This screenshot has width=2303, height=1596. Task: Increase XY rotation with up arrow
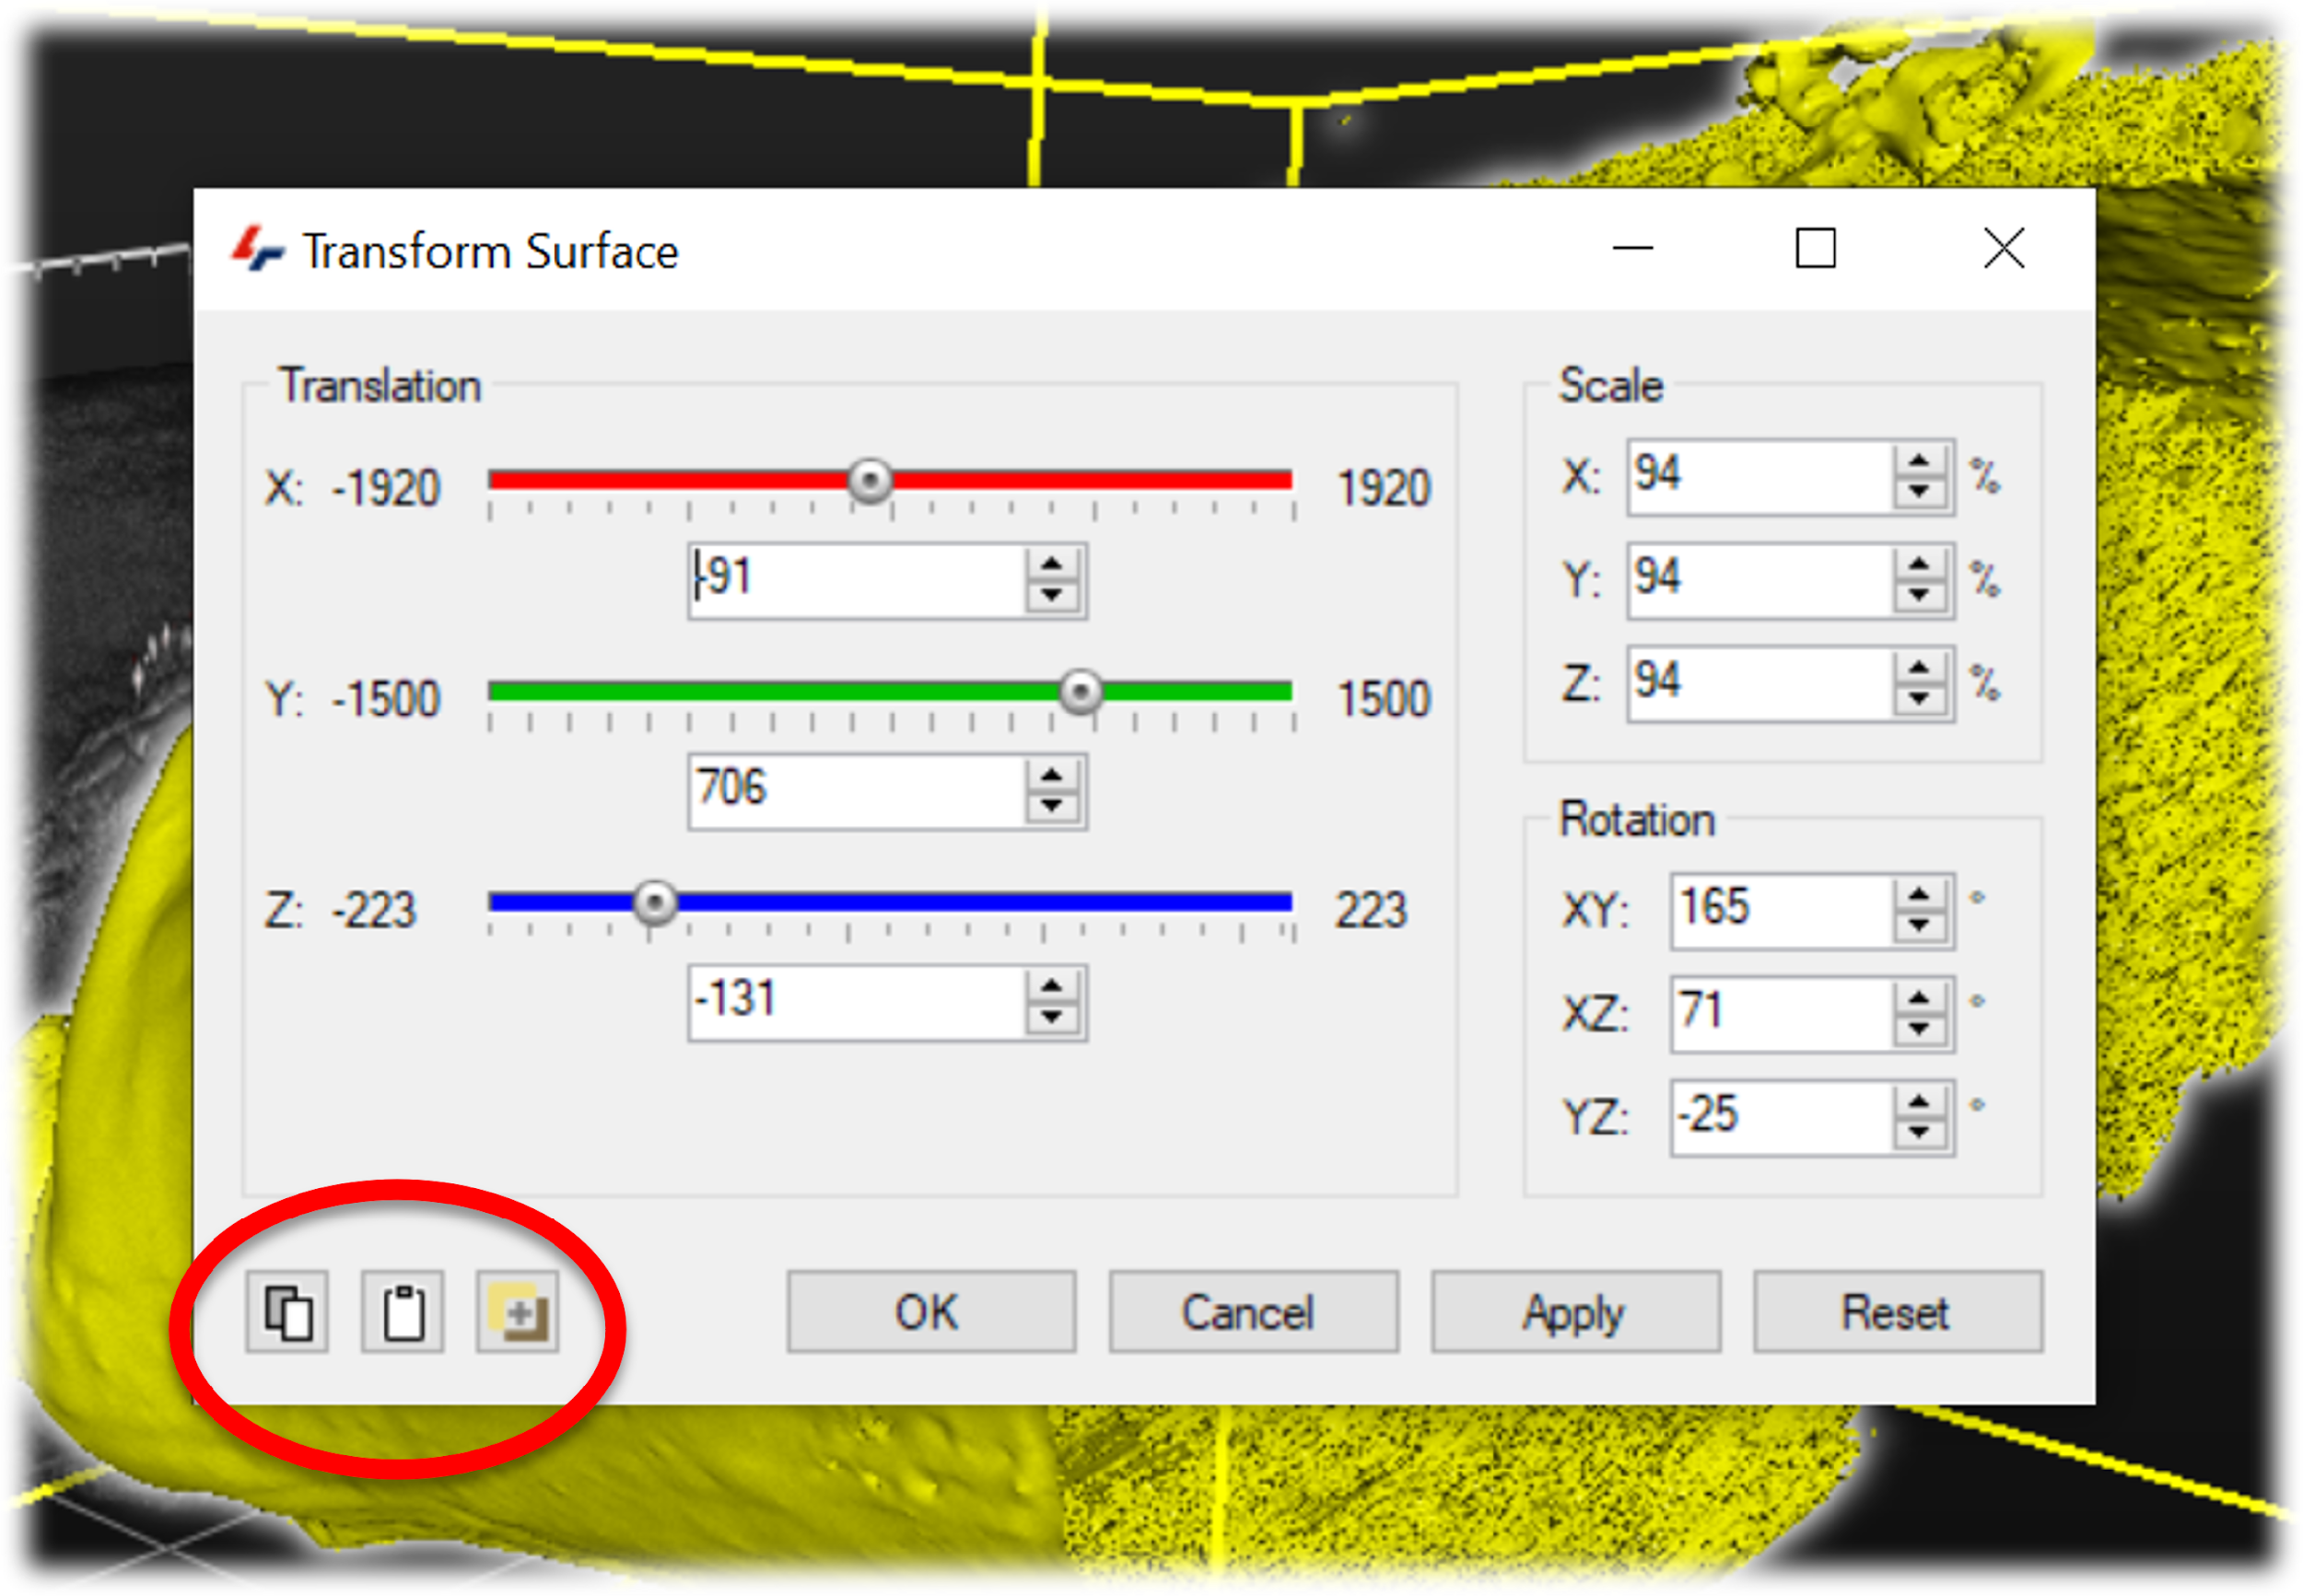(1918, 896)
